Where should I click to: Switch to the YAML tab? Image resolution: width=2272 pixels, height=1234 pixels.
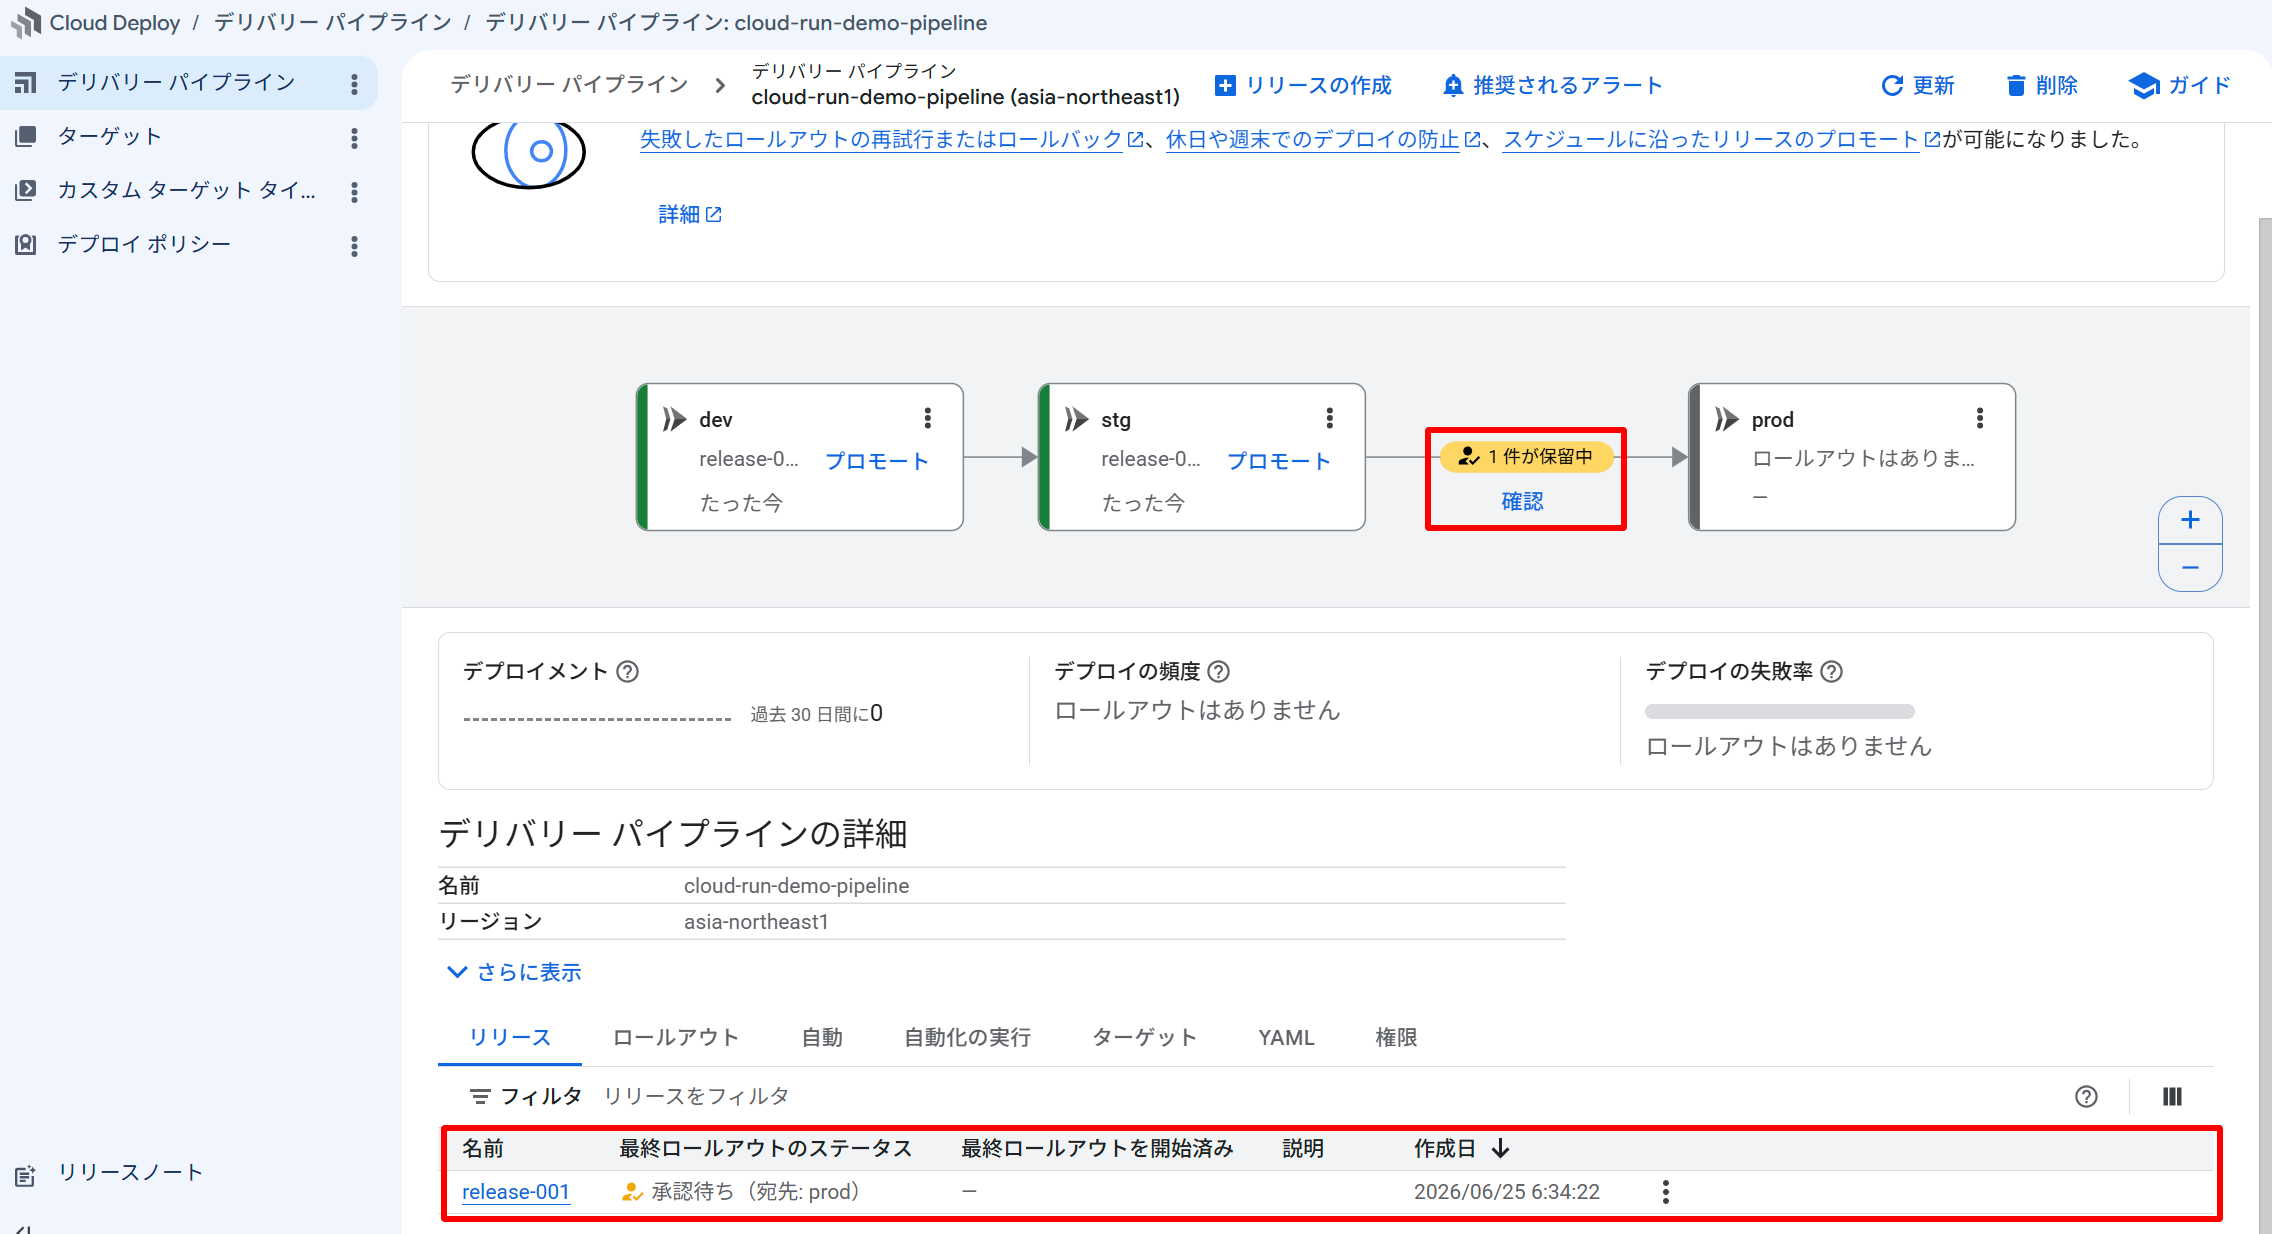pos(1286,1038)
